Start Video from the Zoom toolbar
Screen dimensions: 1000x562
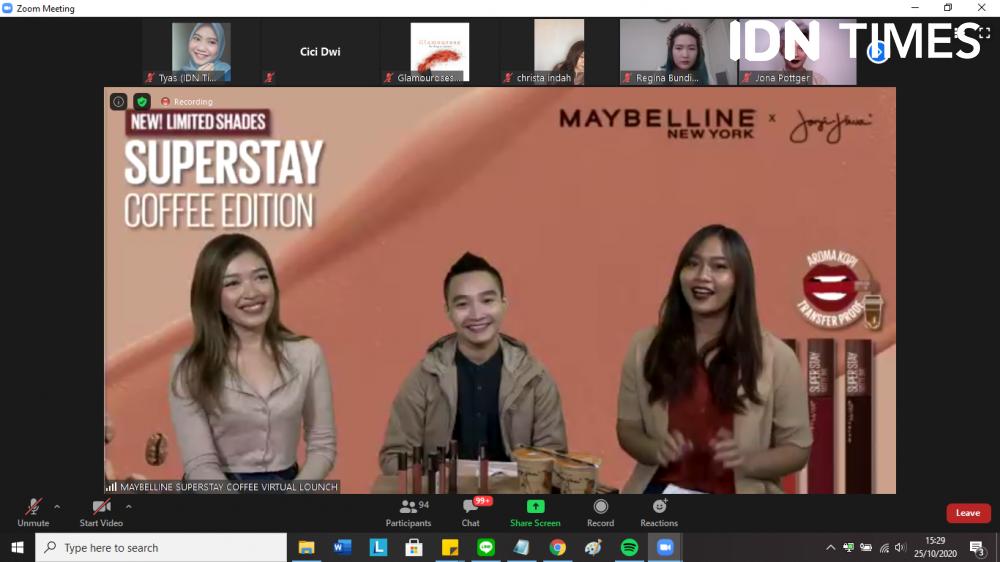[101, 512]
